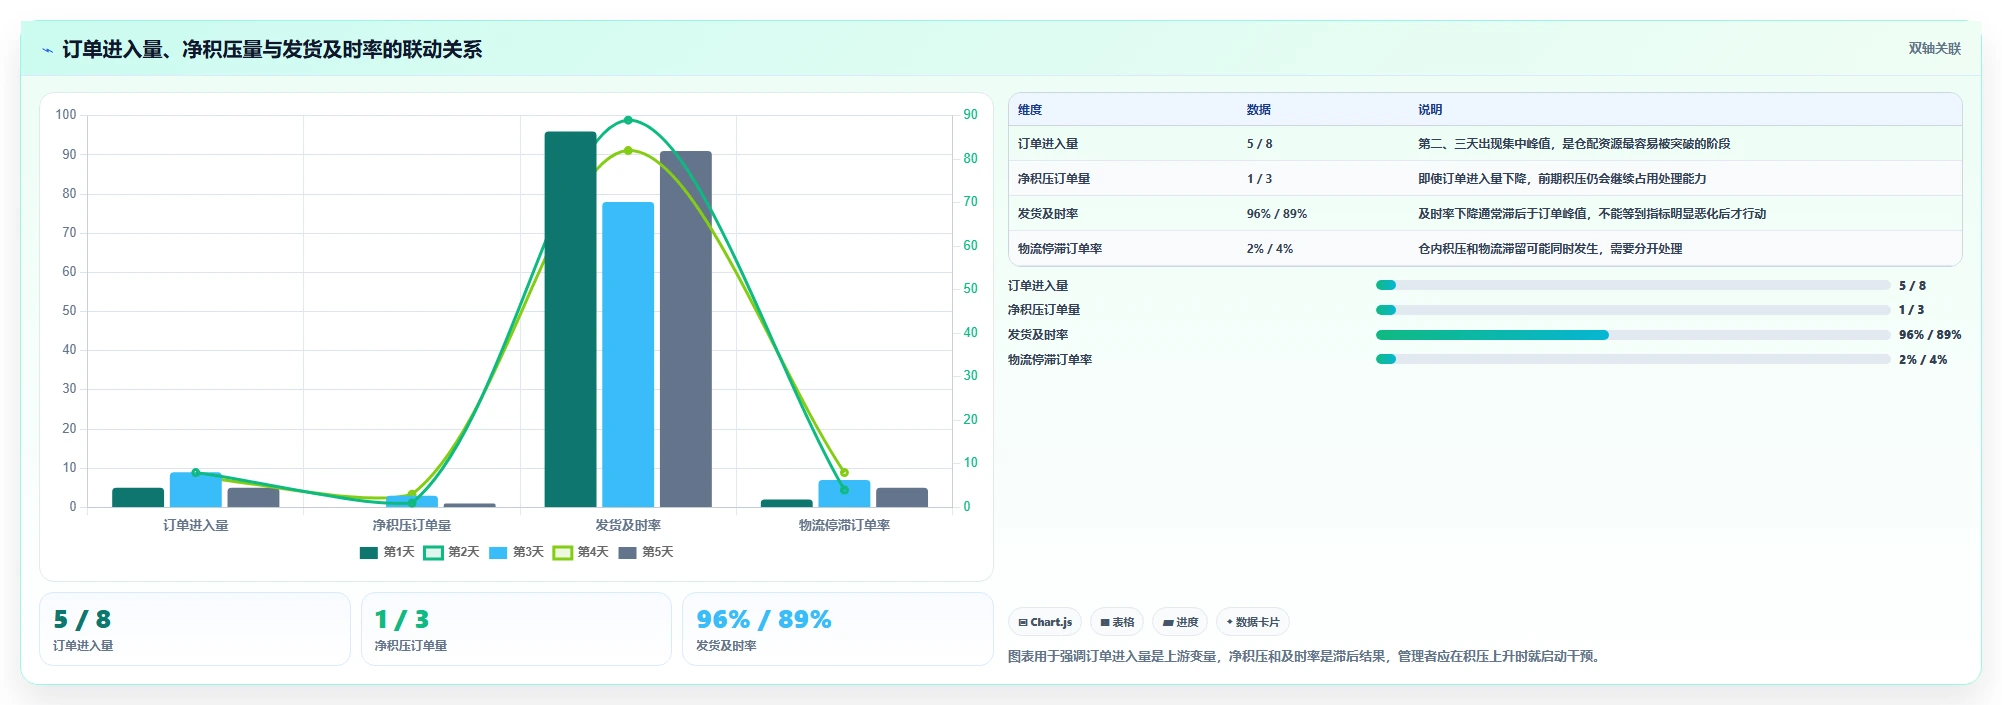Click the table note starting 第二、三天出现集中峰值
This screenshot has width=2002, height=705.
[1574, 144]
